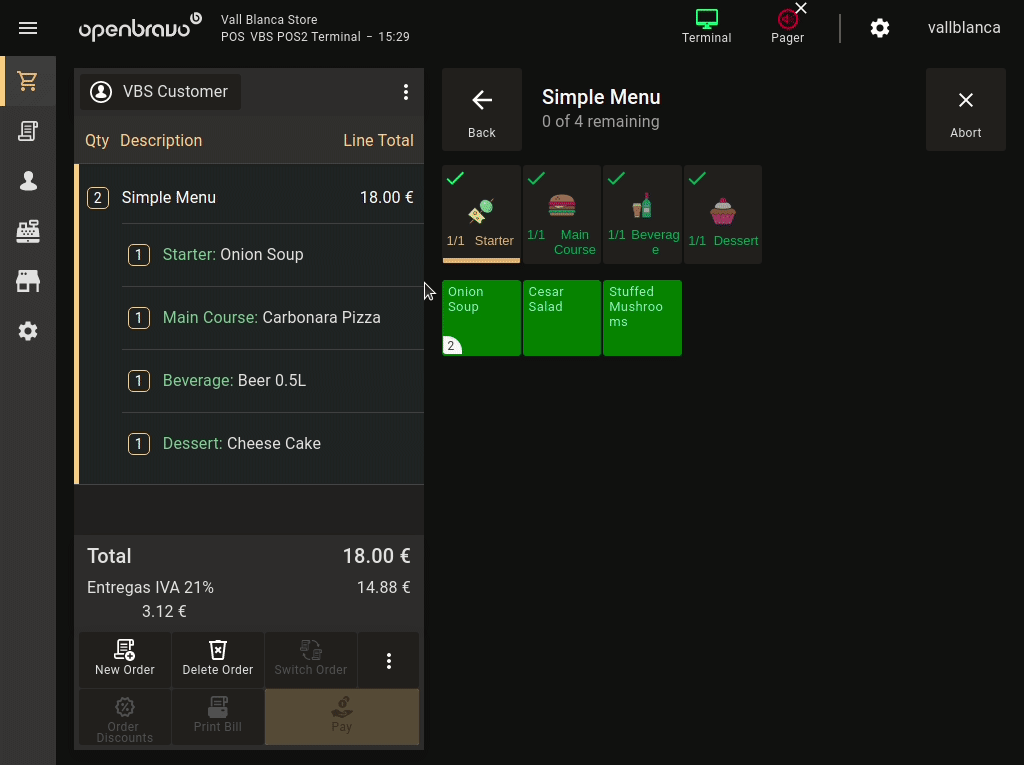Screen dimensions: 1024x765
Task: Open the receipts sidebar icon
Action: pyautogui.click(x=28, y=131)
